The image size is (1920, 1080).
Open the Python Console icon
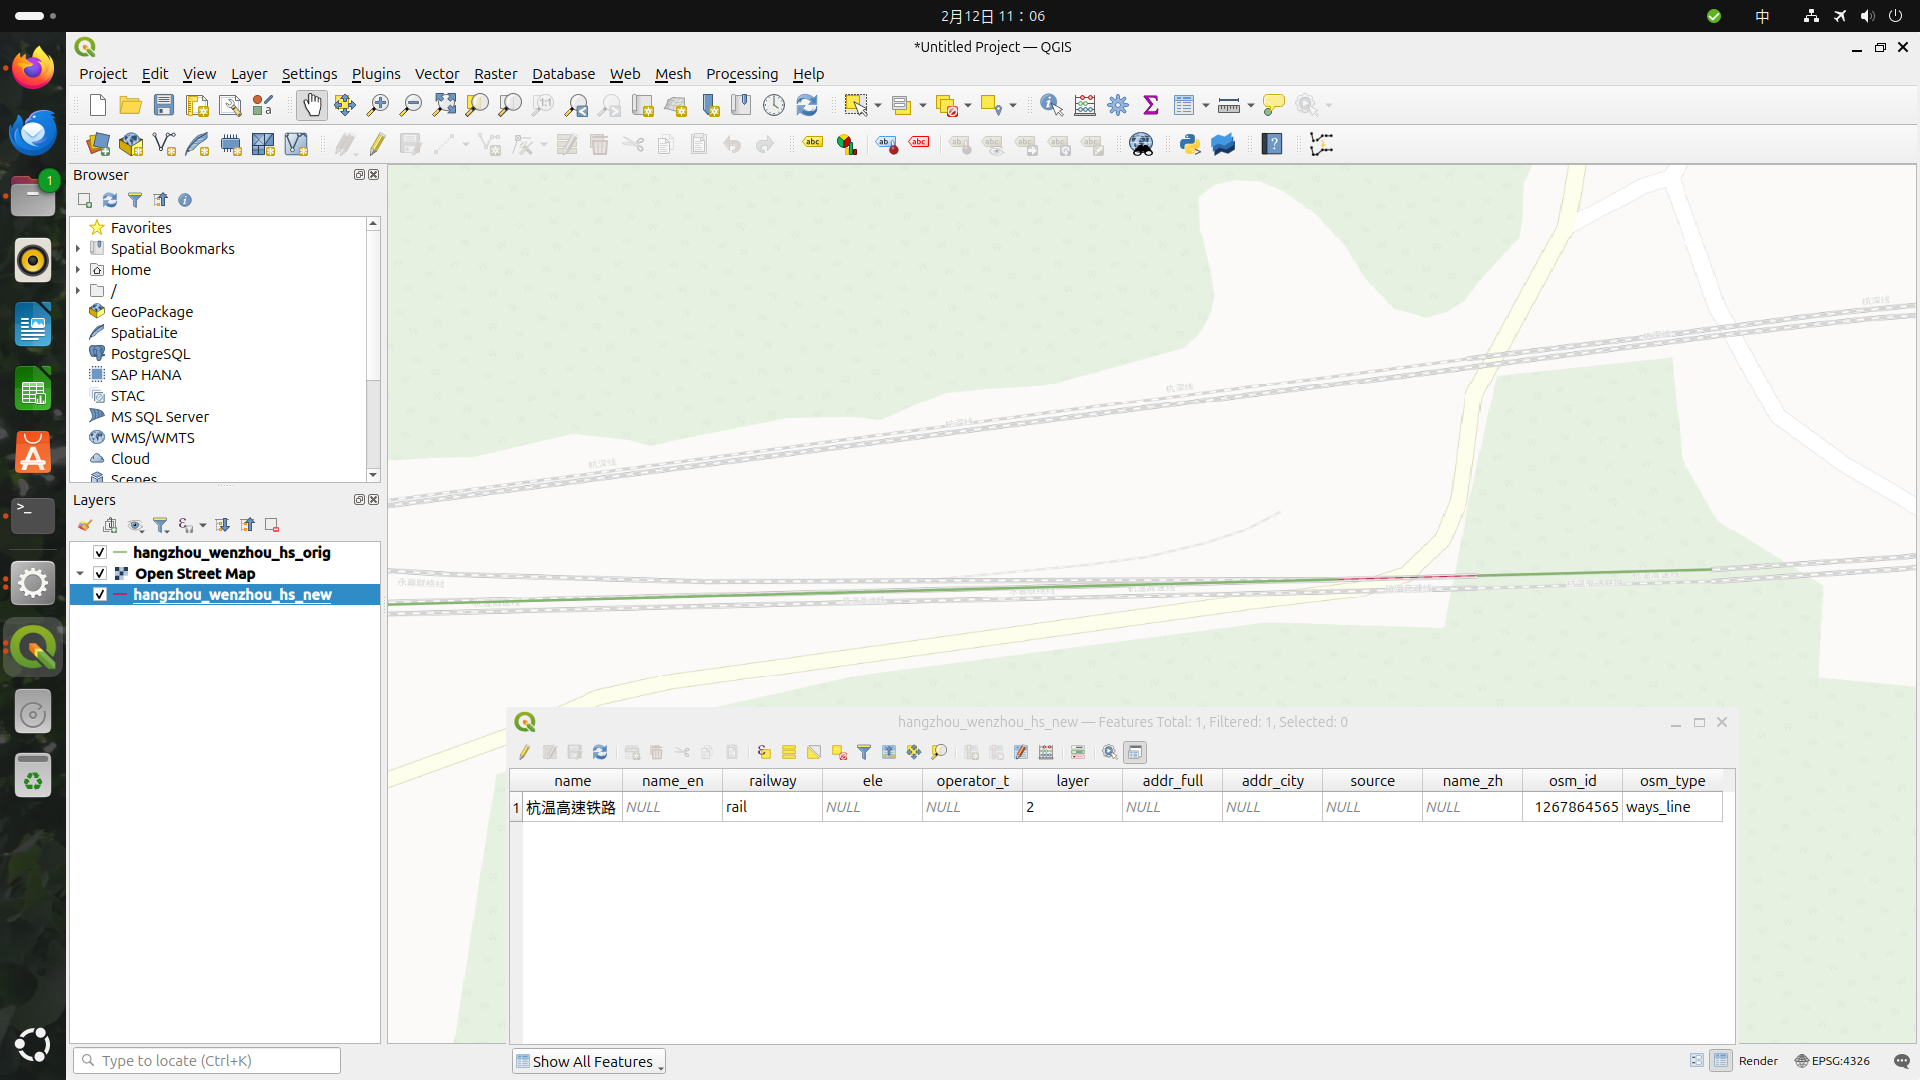(1189, 144)
